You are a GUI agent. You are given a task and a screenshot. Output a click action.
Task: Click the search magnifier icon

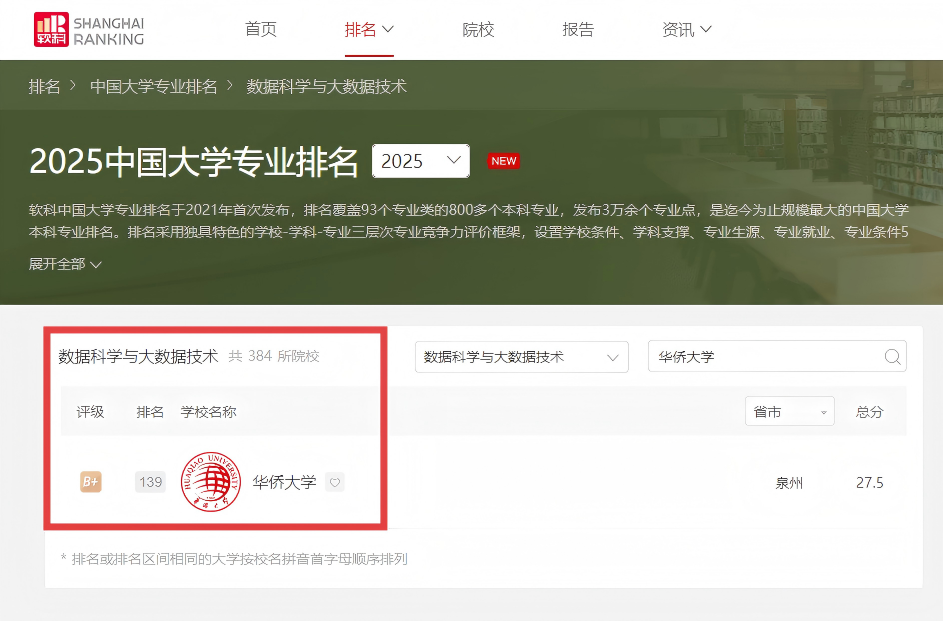(x=892, y=357)
